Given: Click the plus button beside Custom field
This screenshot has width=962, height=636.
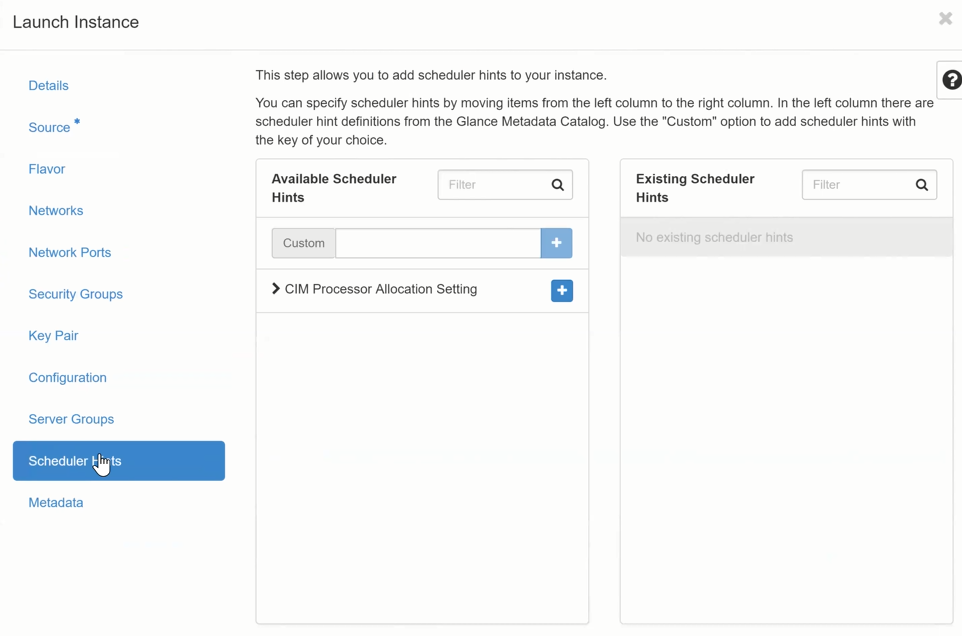Looking at the screenshot, I should click(x=556, y=243).
